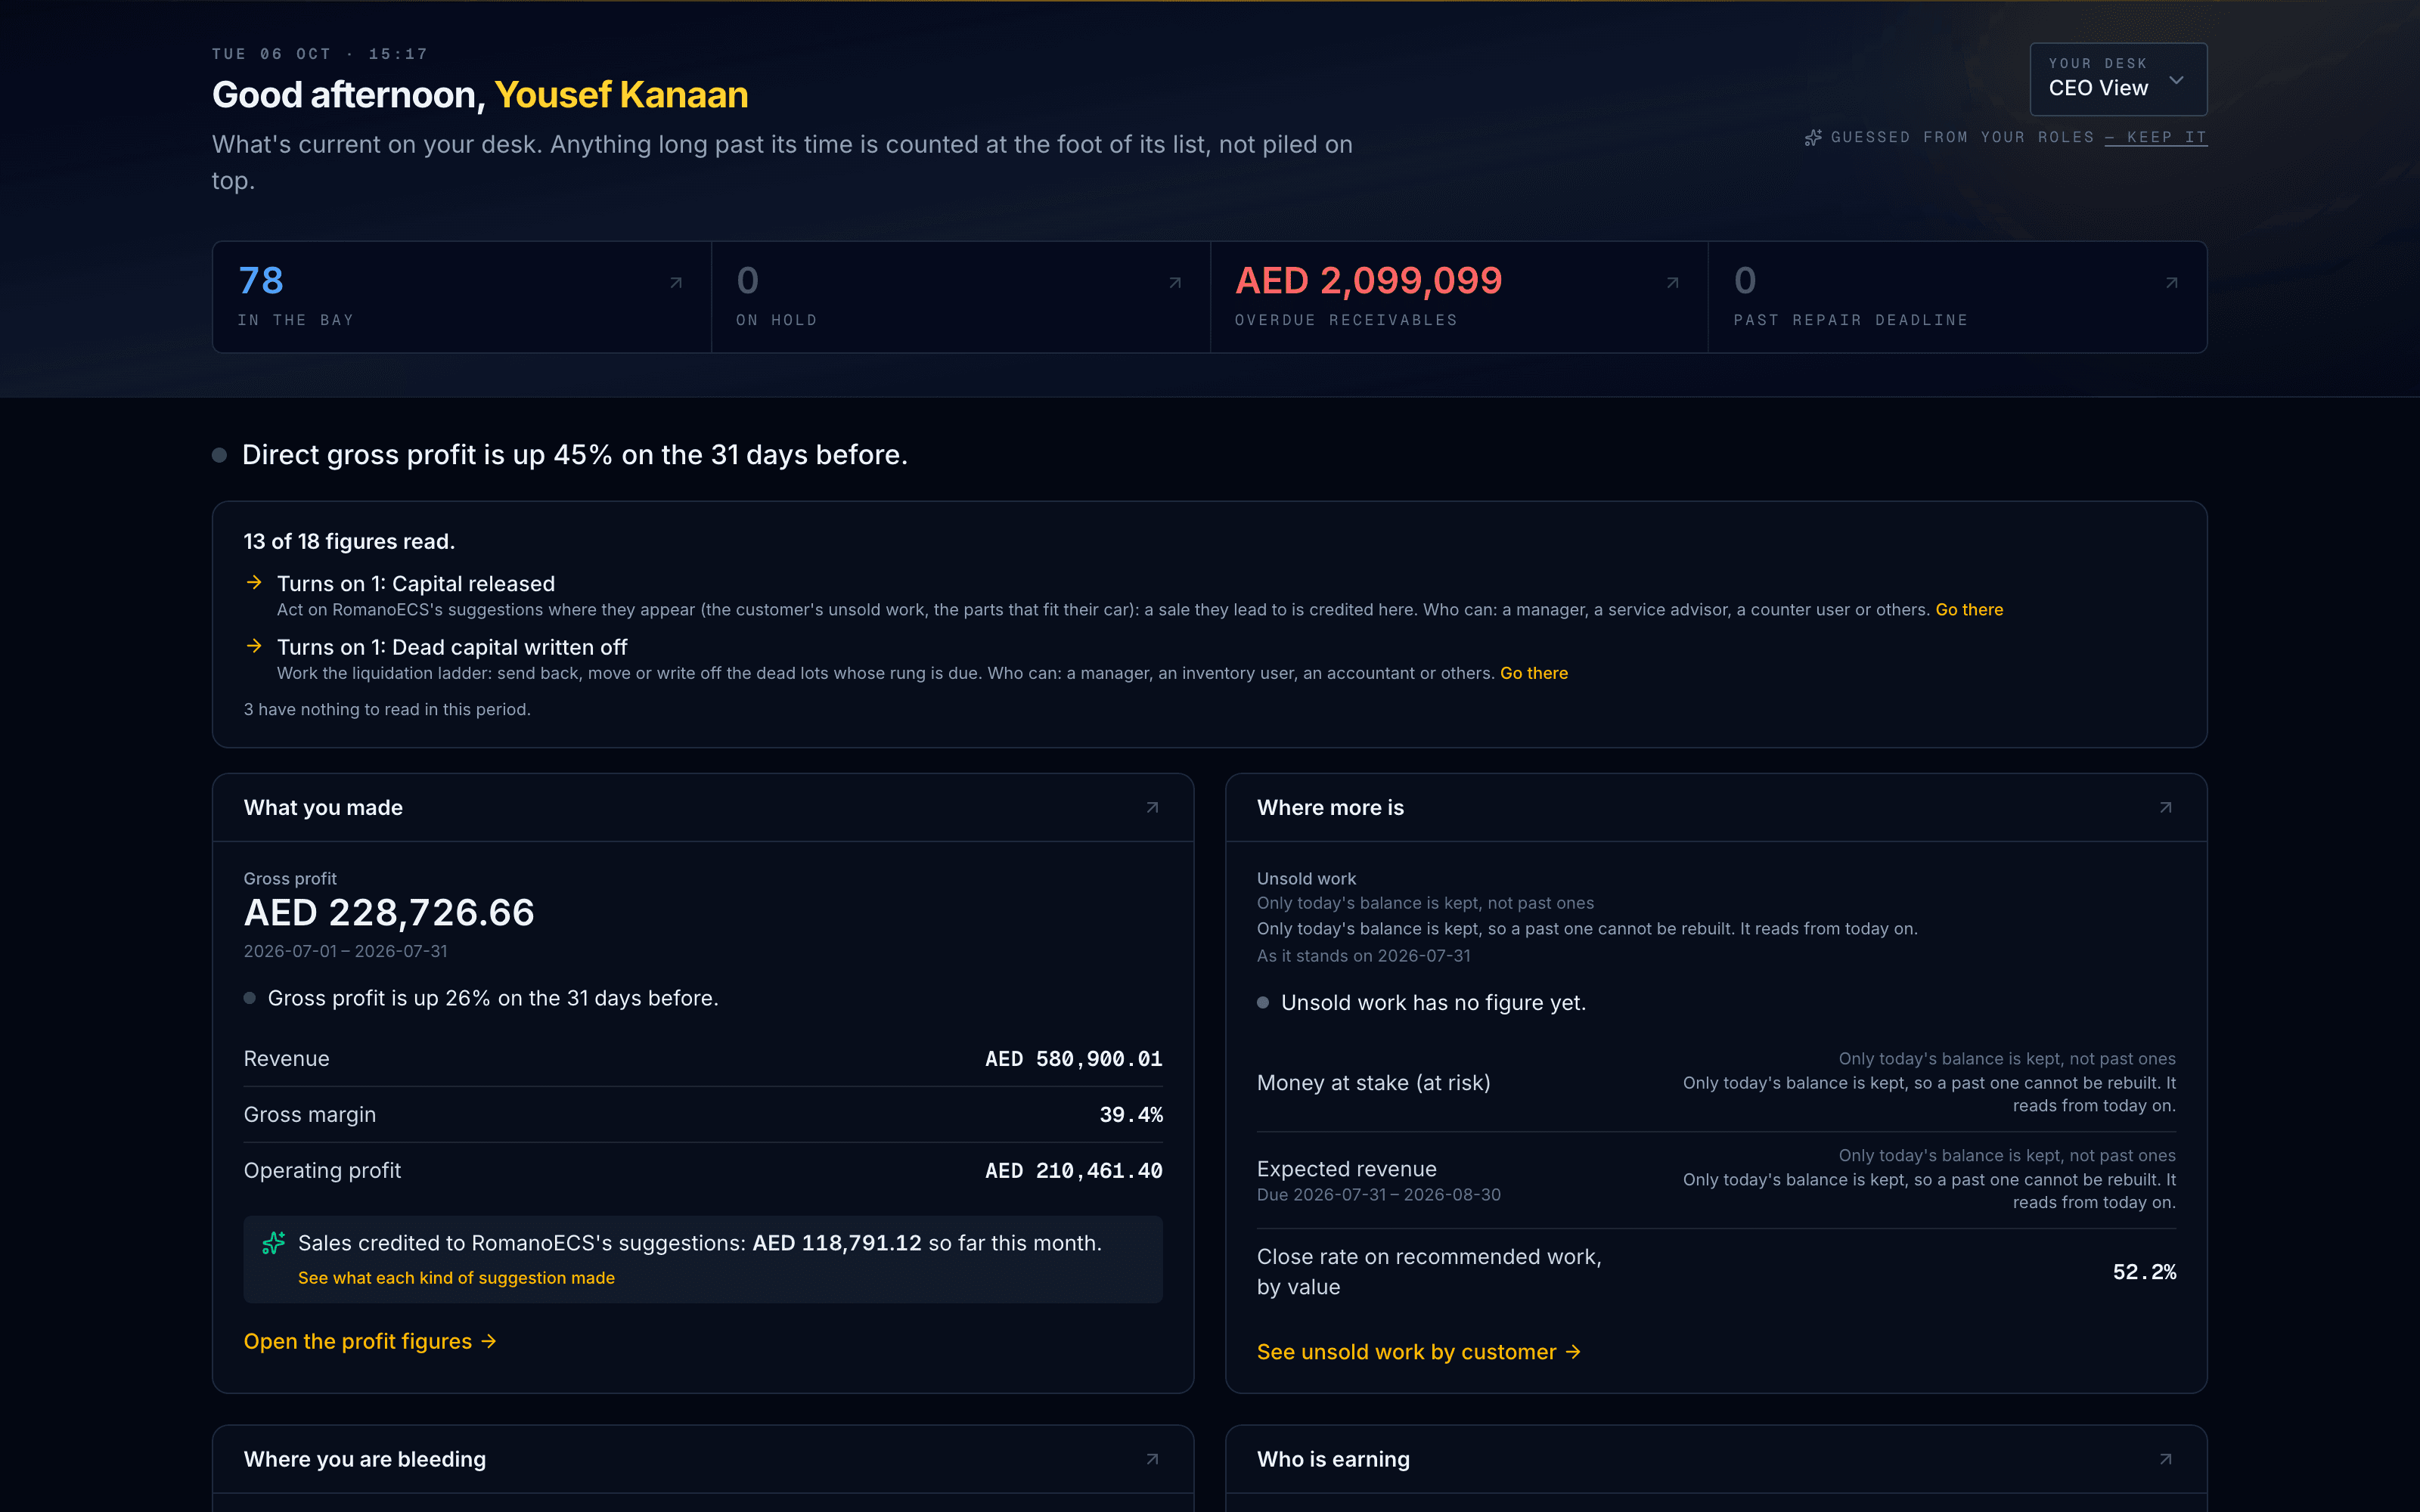Click the arrow icon before Dead capital written off
Image resolution: width=2420 pixels, height=1512 pixels.
click(x=254, y=646)
